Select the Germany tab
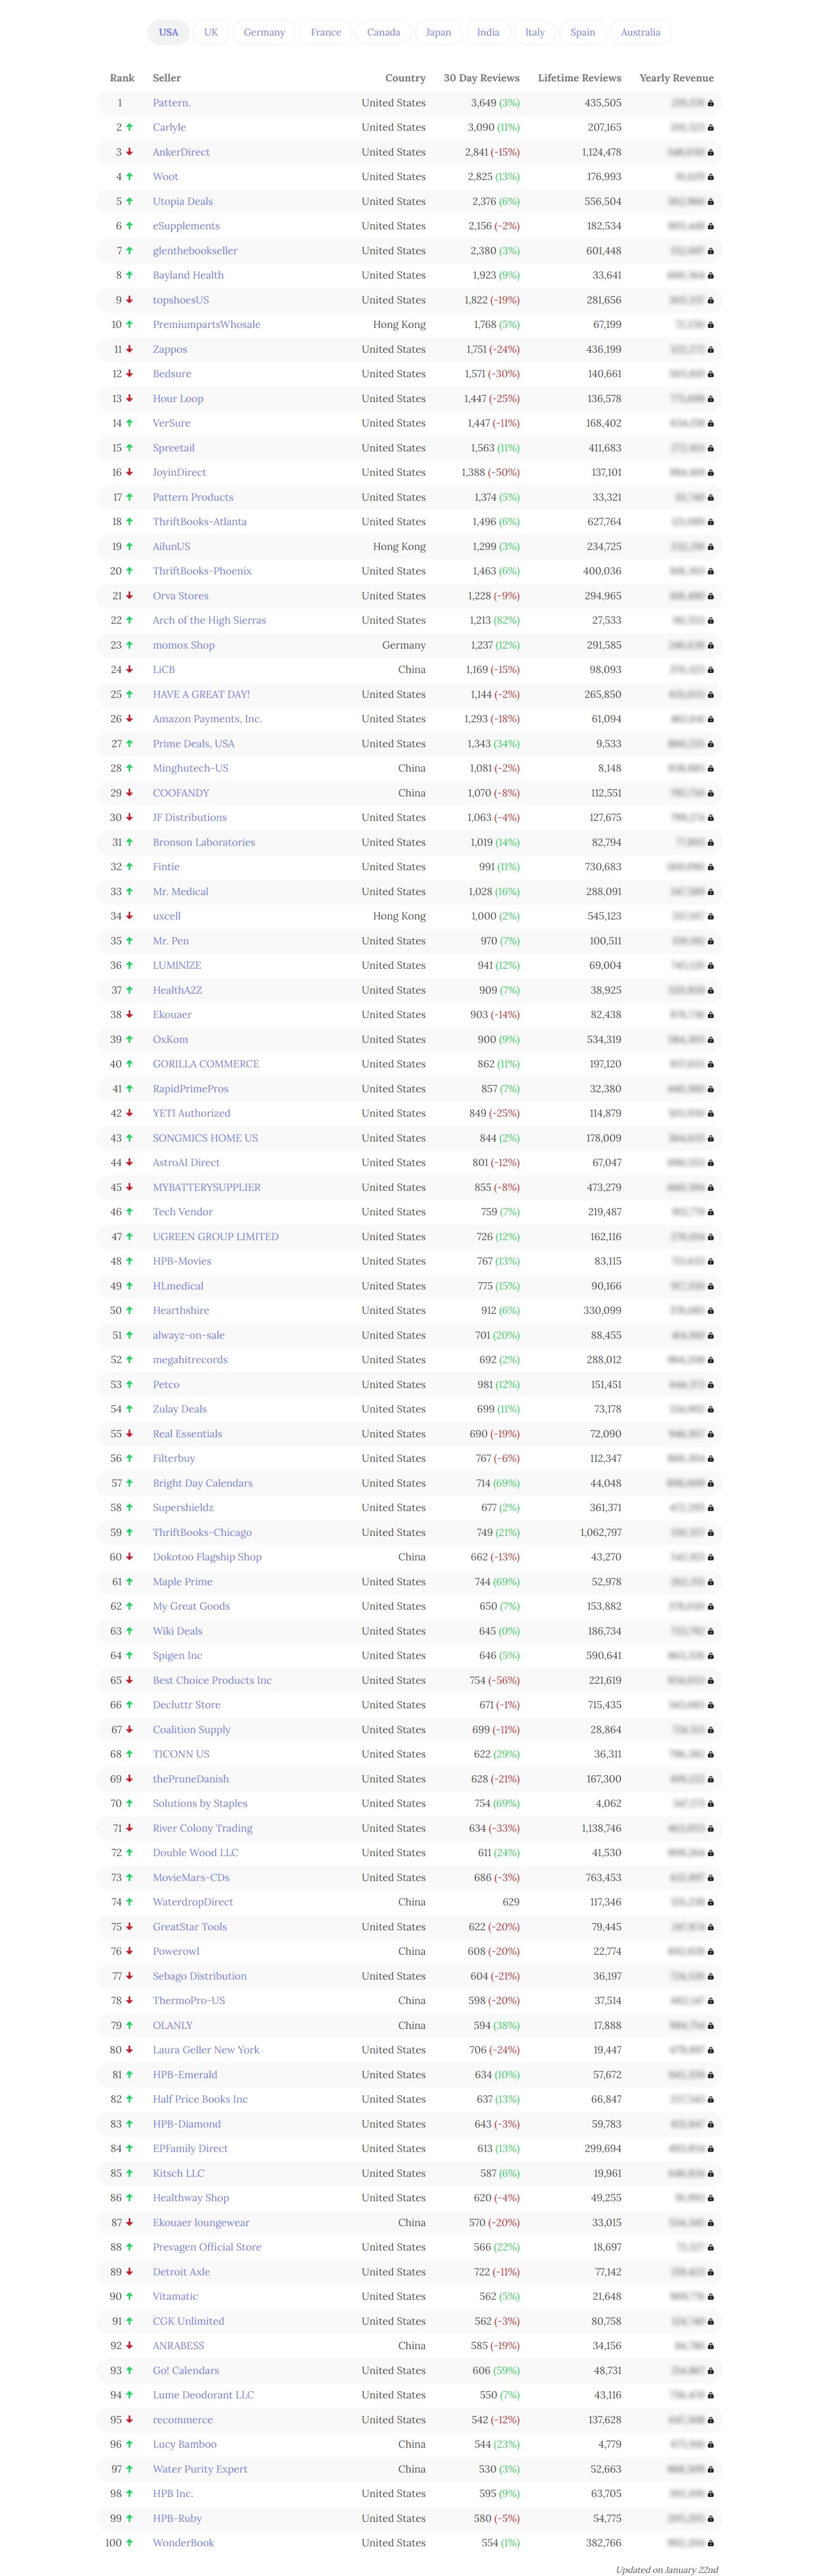Screen dimensions: 813x2576 (x=264, y=32)
